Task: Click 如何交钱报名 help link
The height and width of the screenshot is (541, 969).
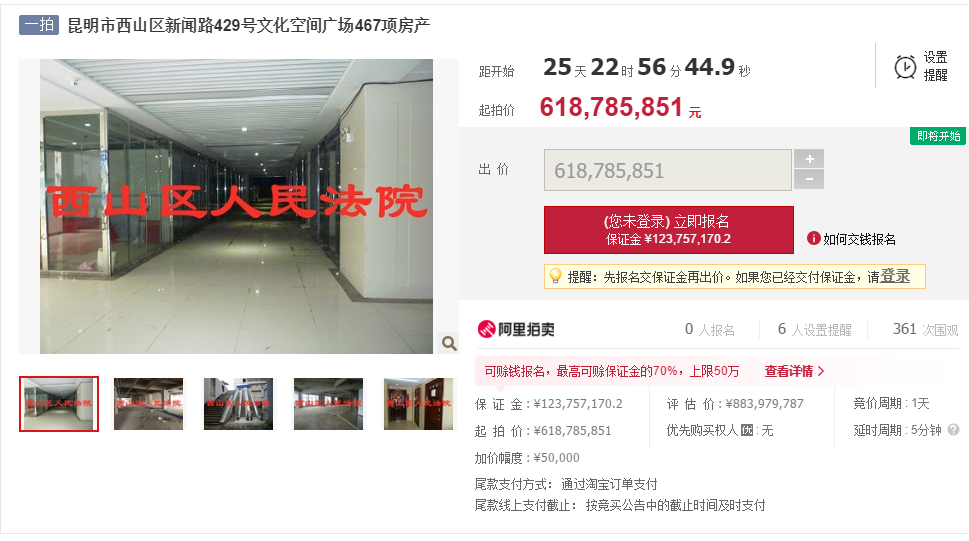Action: coord(859,239)
